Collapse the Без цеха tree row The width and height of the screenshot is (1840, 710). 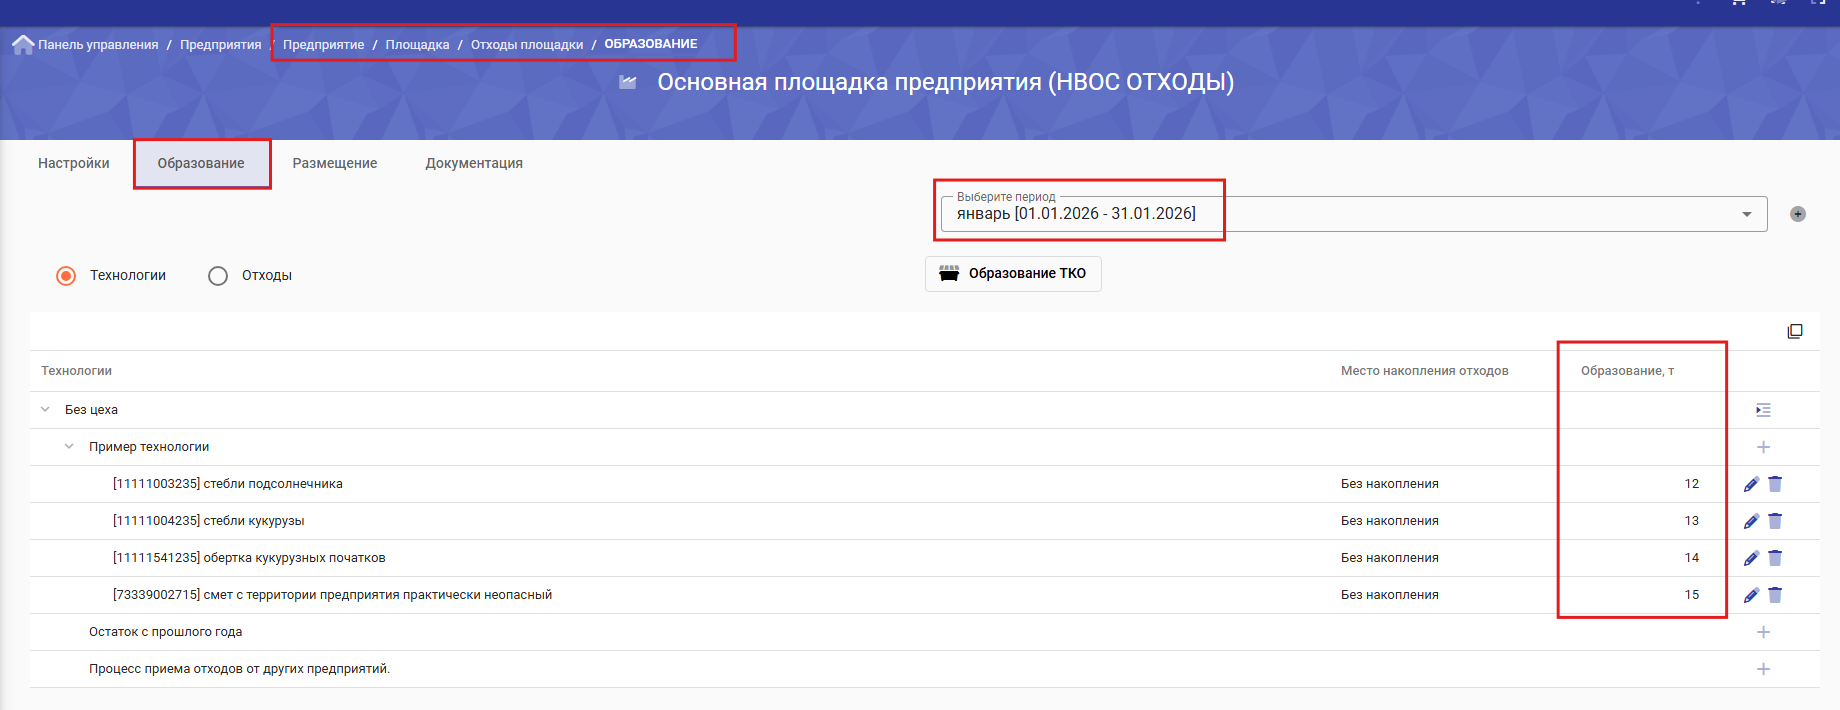pos(45,409)
